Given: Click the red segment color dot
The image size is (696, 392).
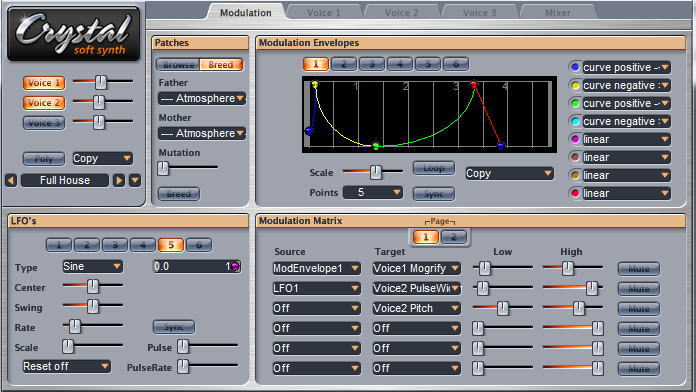Looking at the screenshot, I should tap(575, 193).
